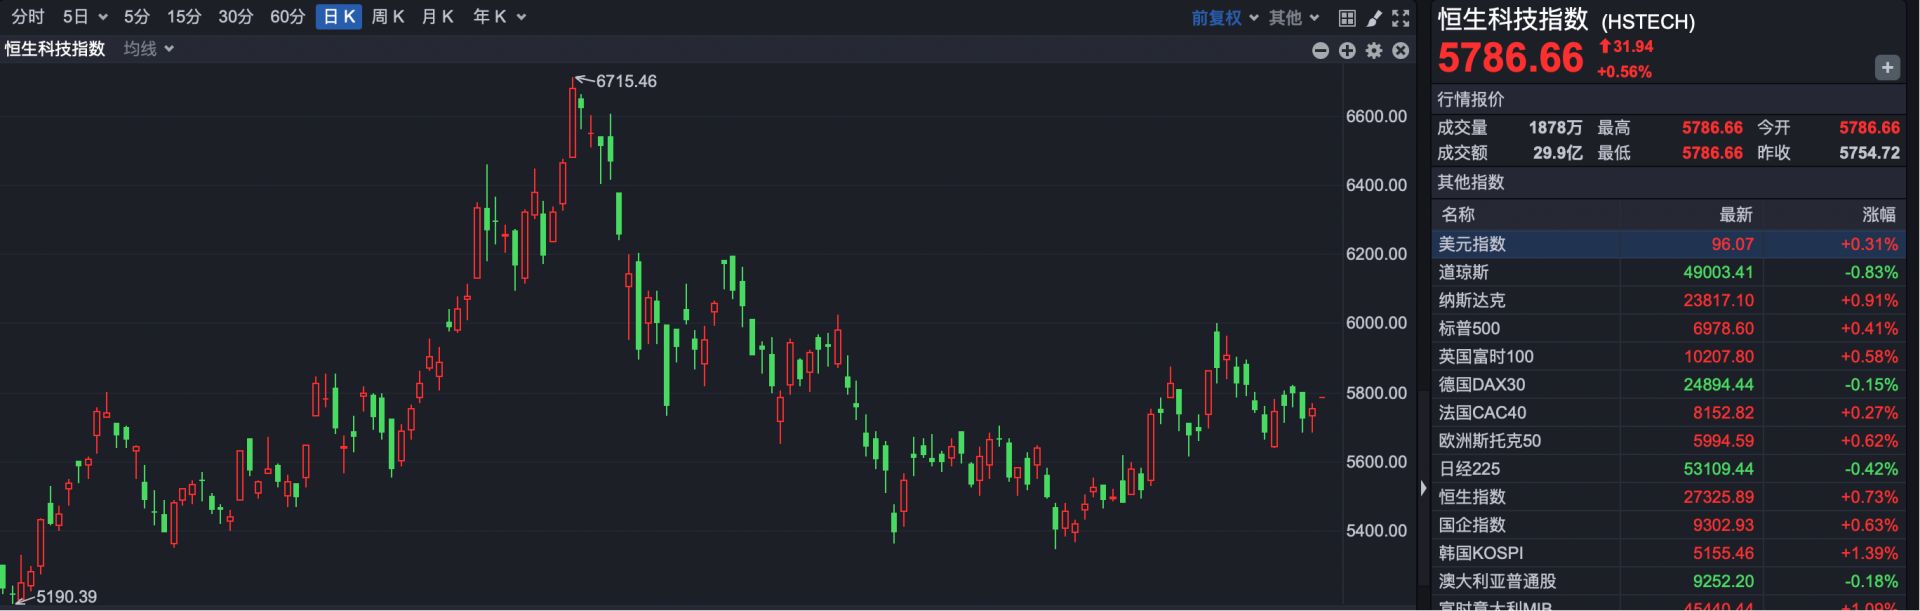Enter fullscreen chart mode

point(1401,18)
